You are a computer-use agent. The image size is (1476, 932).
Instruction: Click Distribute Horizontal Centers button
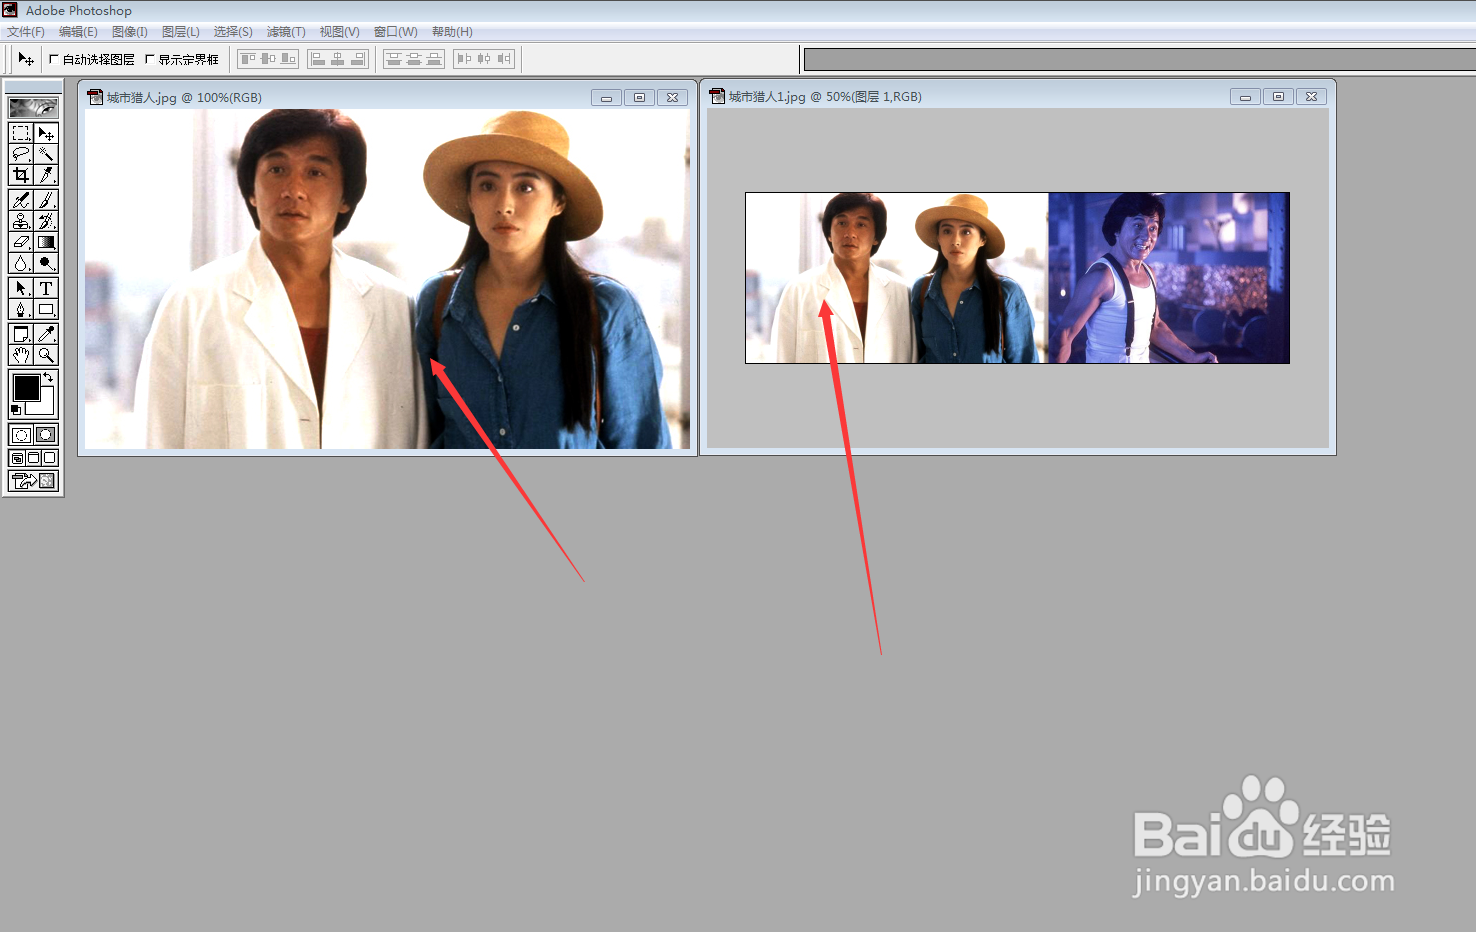[484, 59]
